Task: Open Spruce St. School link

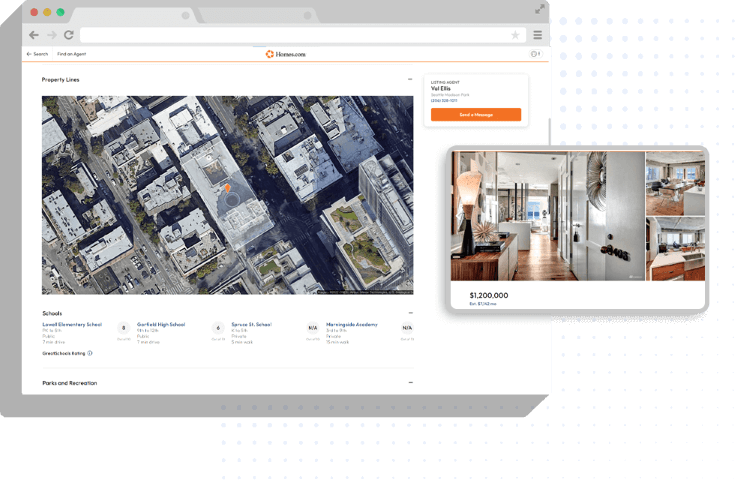Action: 252,324
